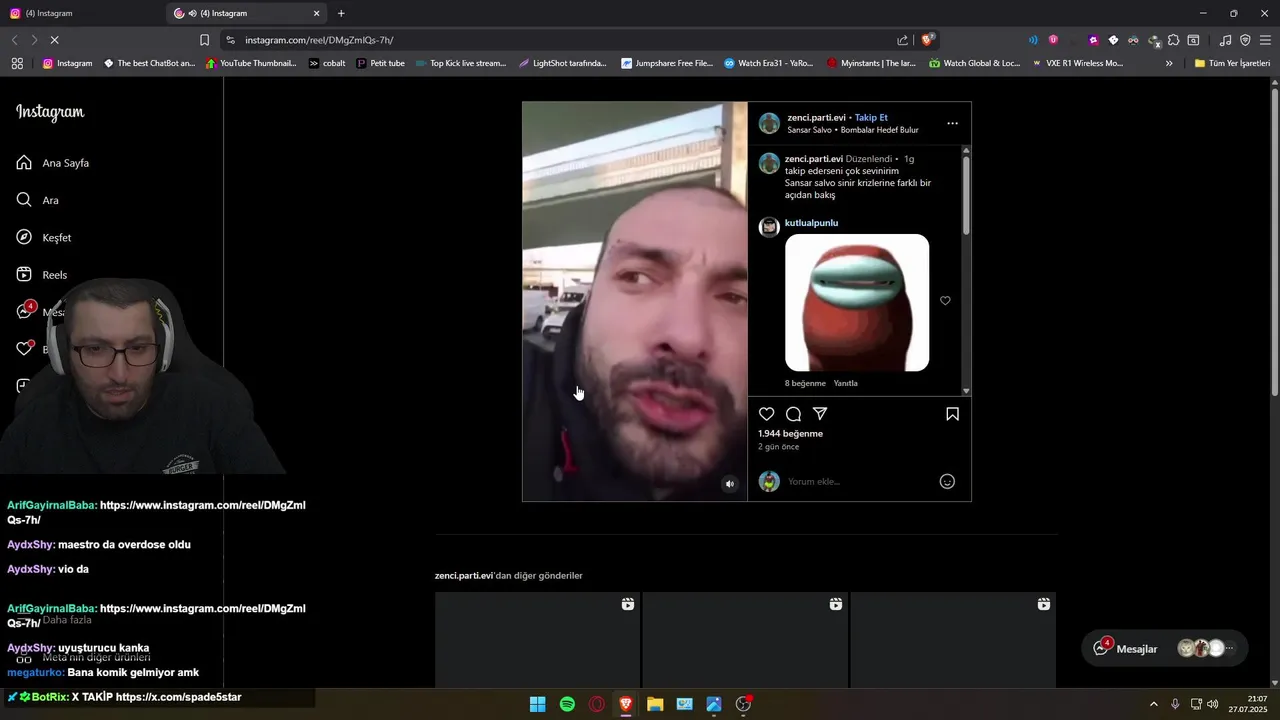Image resolution: width=1280 pixels, height=720 pixels.
Task: Open kutlualpunlu's profile name
Action: pyautogui.click(x=811, y=223)
